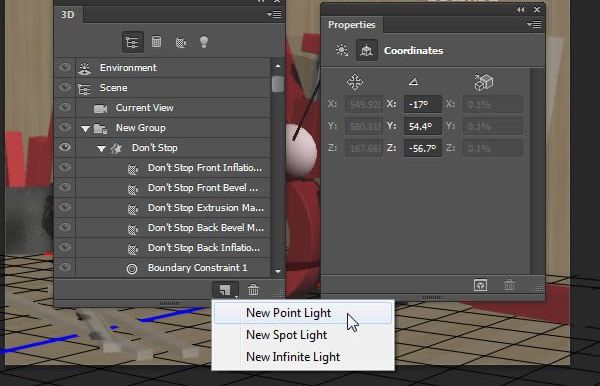Collapse the New Group folder
Screen dimensions: 600x386
(x=85, y=129)
